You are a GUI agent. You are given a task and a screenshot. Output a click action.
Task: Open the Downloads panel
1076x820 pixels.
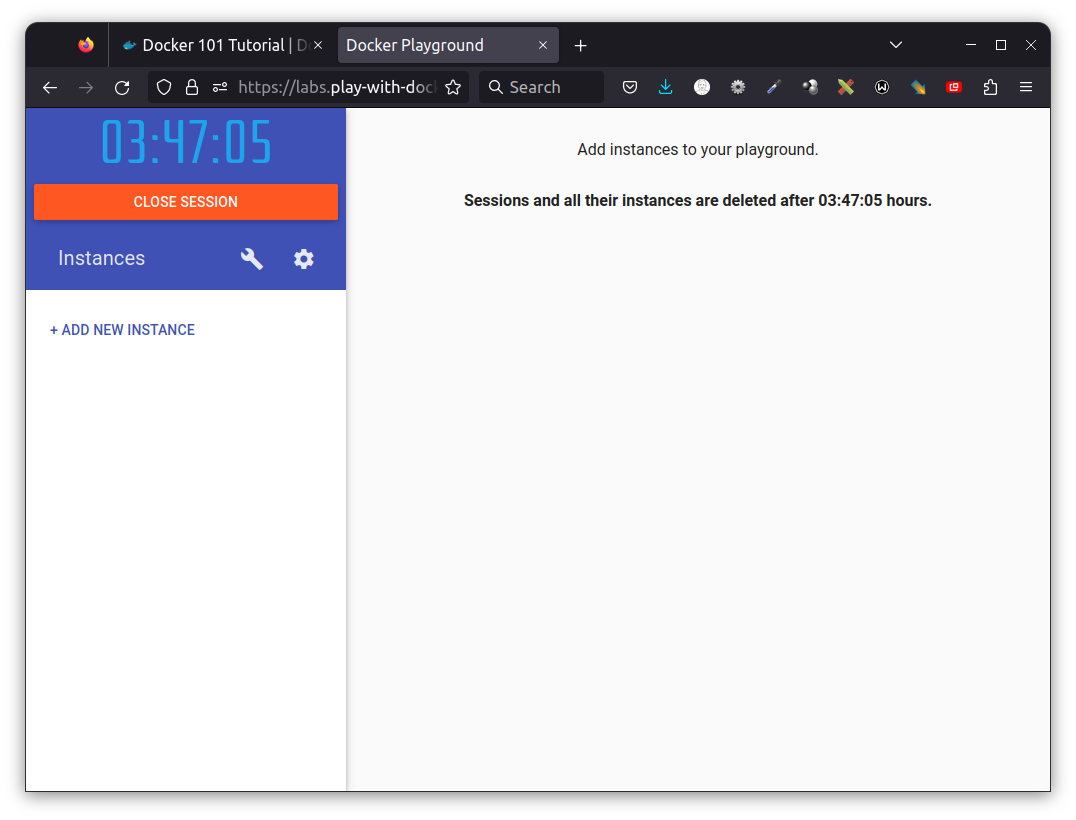click(x=666, y=87)
